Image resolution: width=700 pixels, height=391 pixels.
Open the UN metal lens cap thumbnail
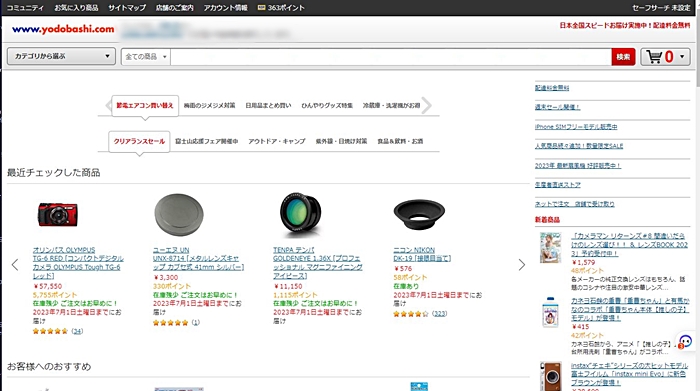[x=179, y=215]
